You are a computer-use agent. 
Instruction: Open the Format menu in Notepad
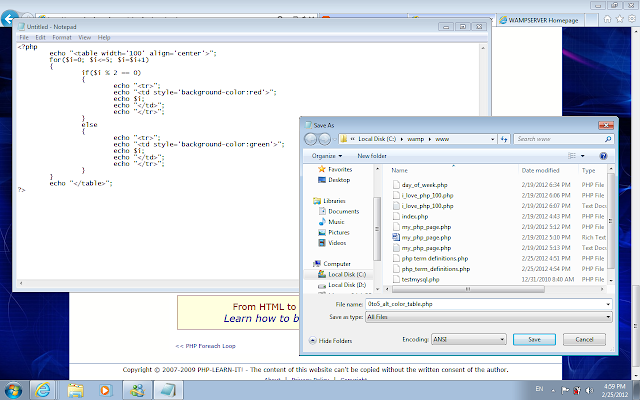(x=62, y=38)
